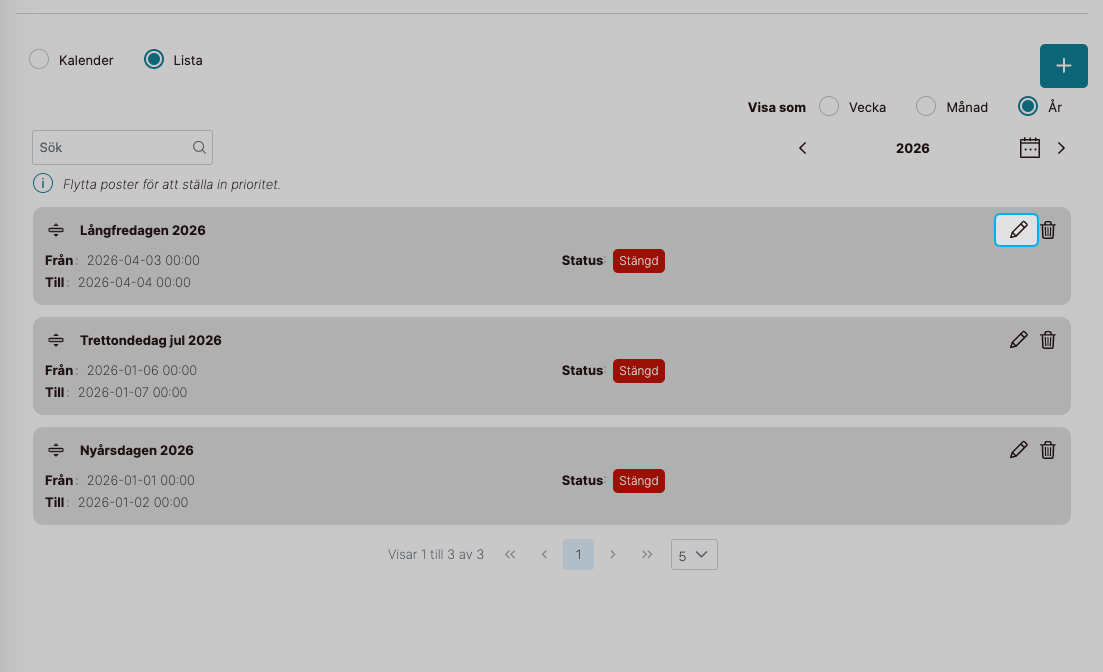Viewport: 1103px width, 672px height.
Task: Open the calendar date picker icon
Action: tap(1029, 148)
